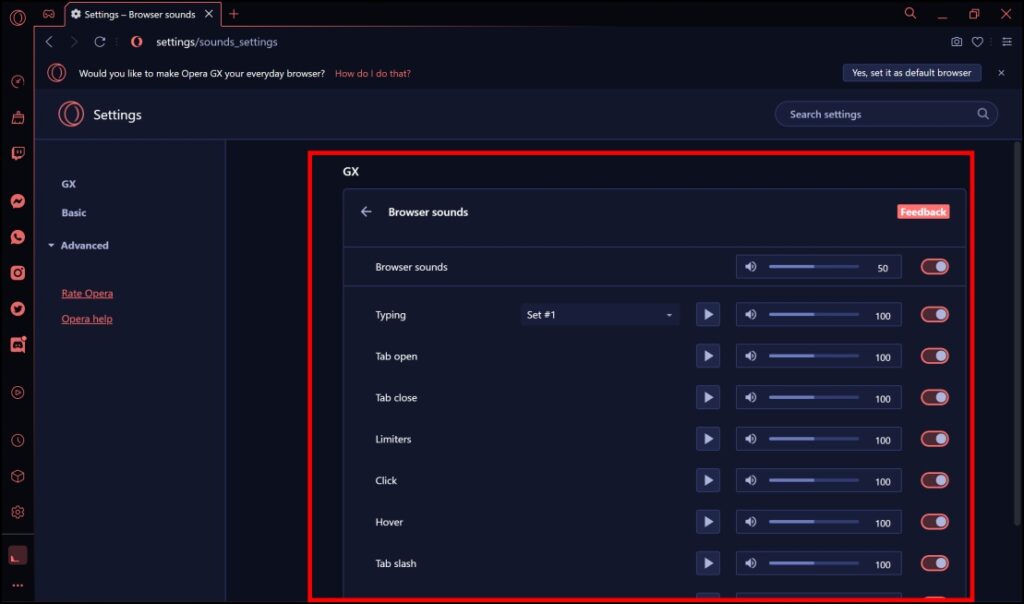Reload the settings page

click(100, 42)
